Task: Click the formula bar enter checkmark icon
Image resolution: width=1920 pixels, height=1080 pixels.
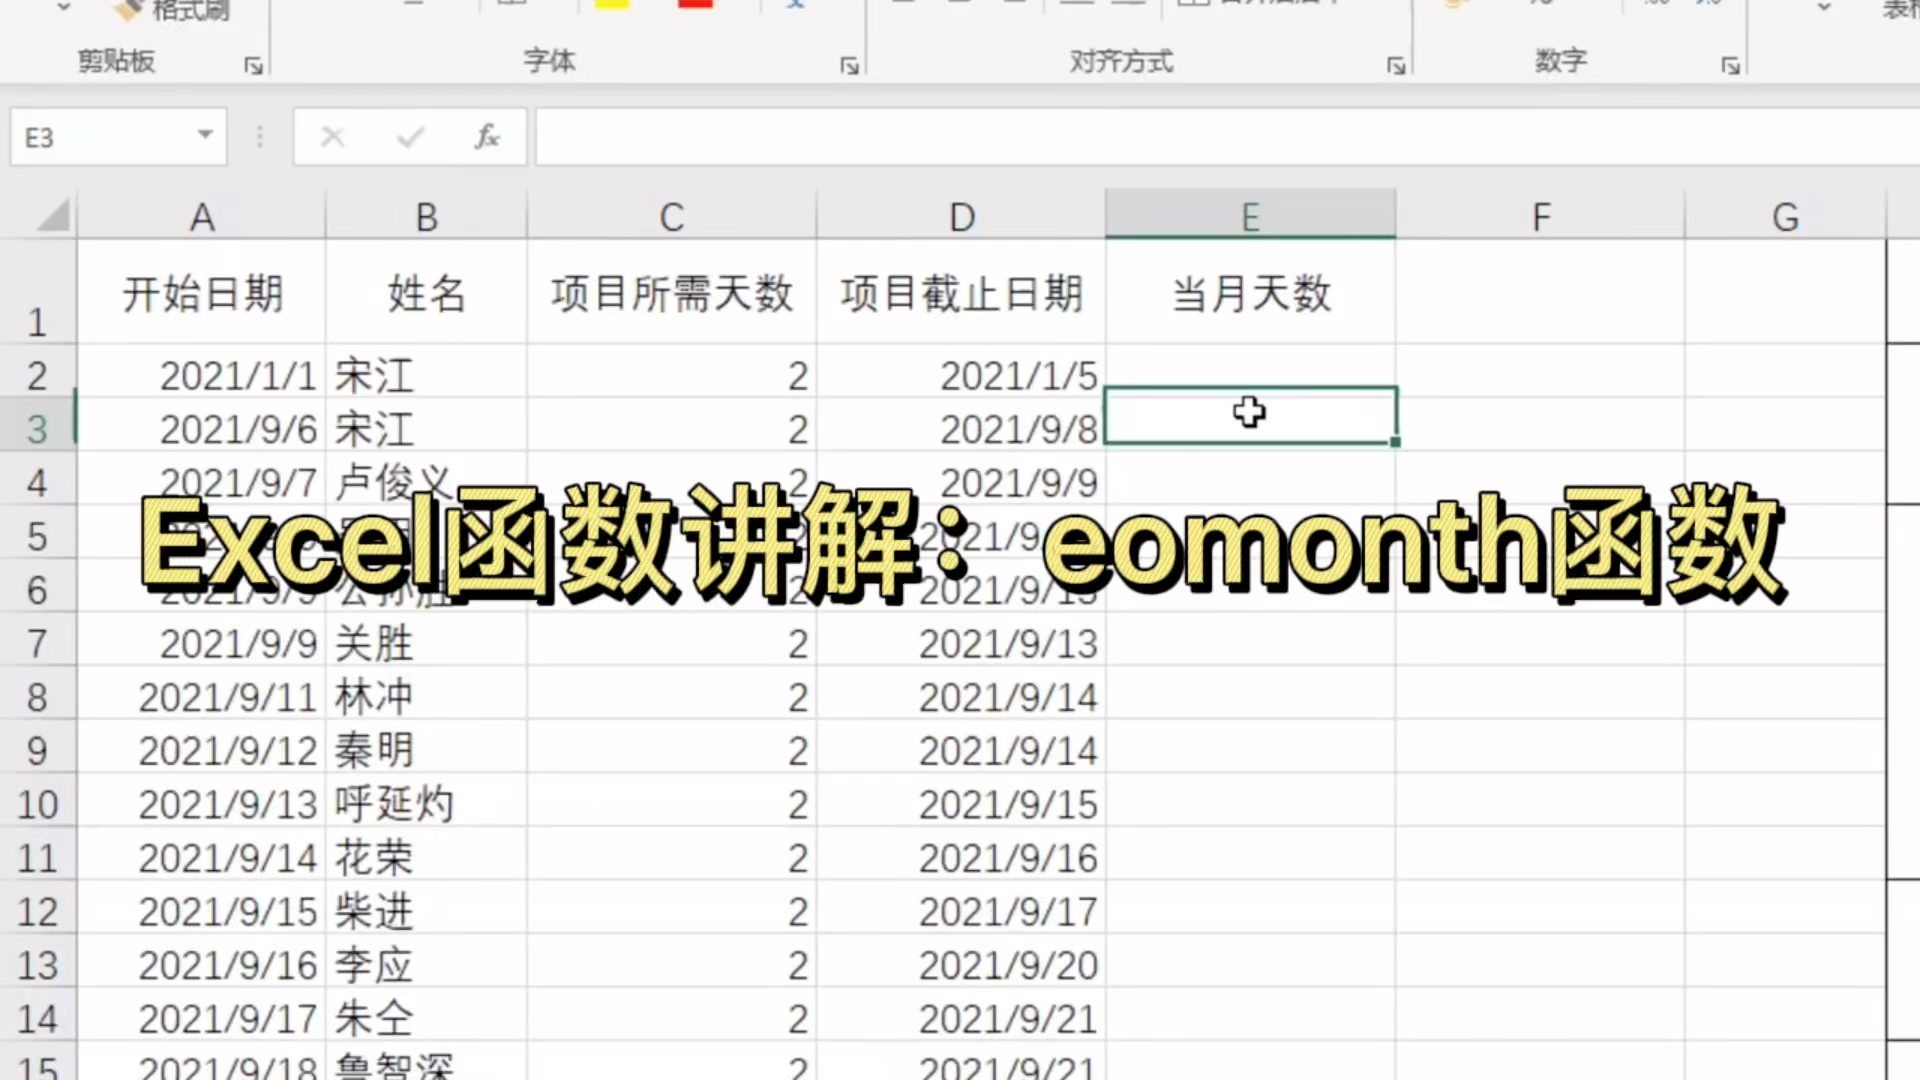Action: tap(410, 137)
